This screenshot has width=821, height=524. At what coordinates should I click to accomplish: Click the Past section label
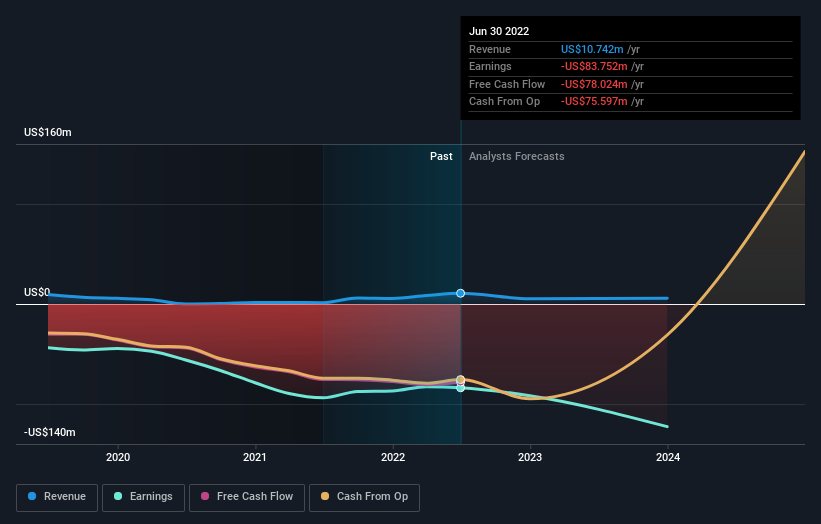(x=441, y=157)
